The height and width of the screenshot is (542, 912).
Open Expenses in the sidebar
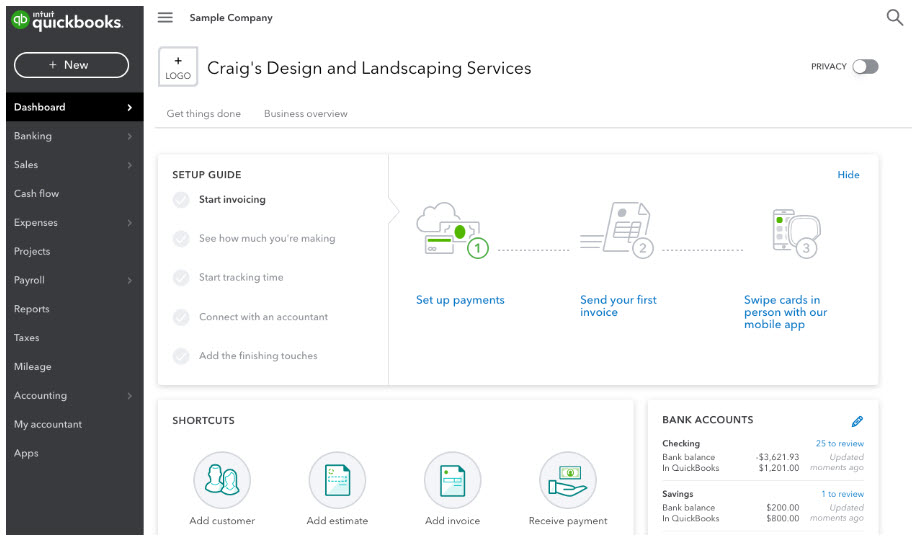[74, 223]
